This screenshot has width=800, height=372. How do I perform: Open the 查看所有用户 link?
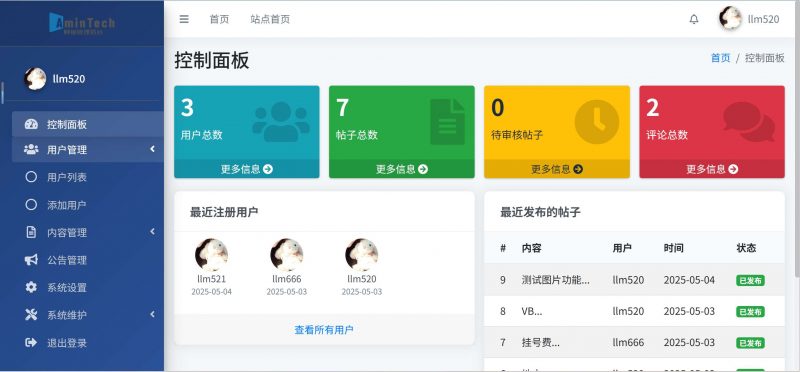pos(324,330)
